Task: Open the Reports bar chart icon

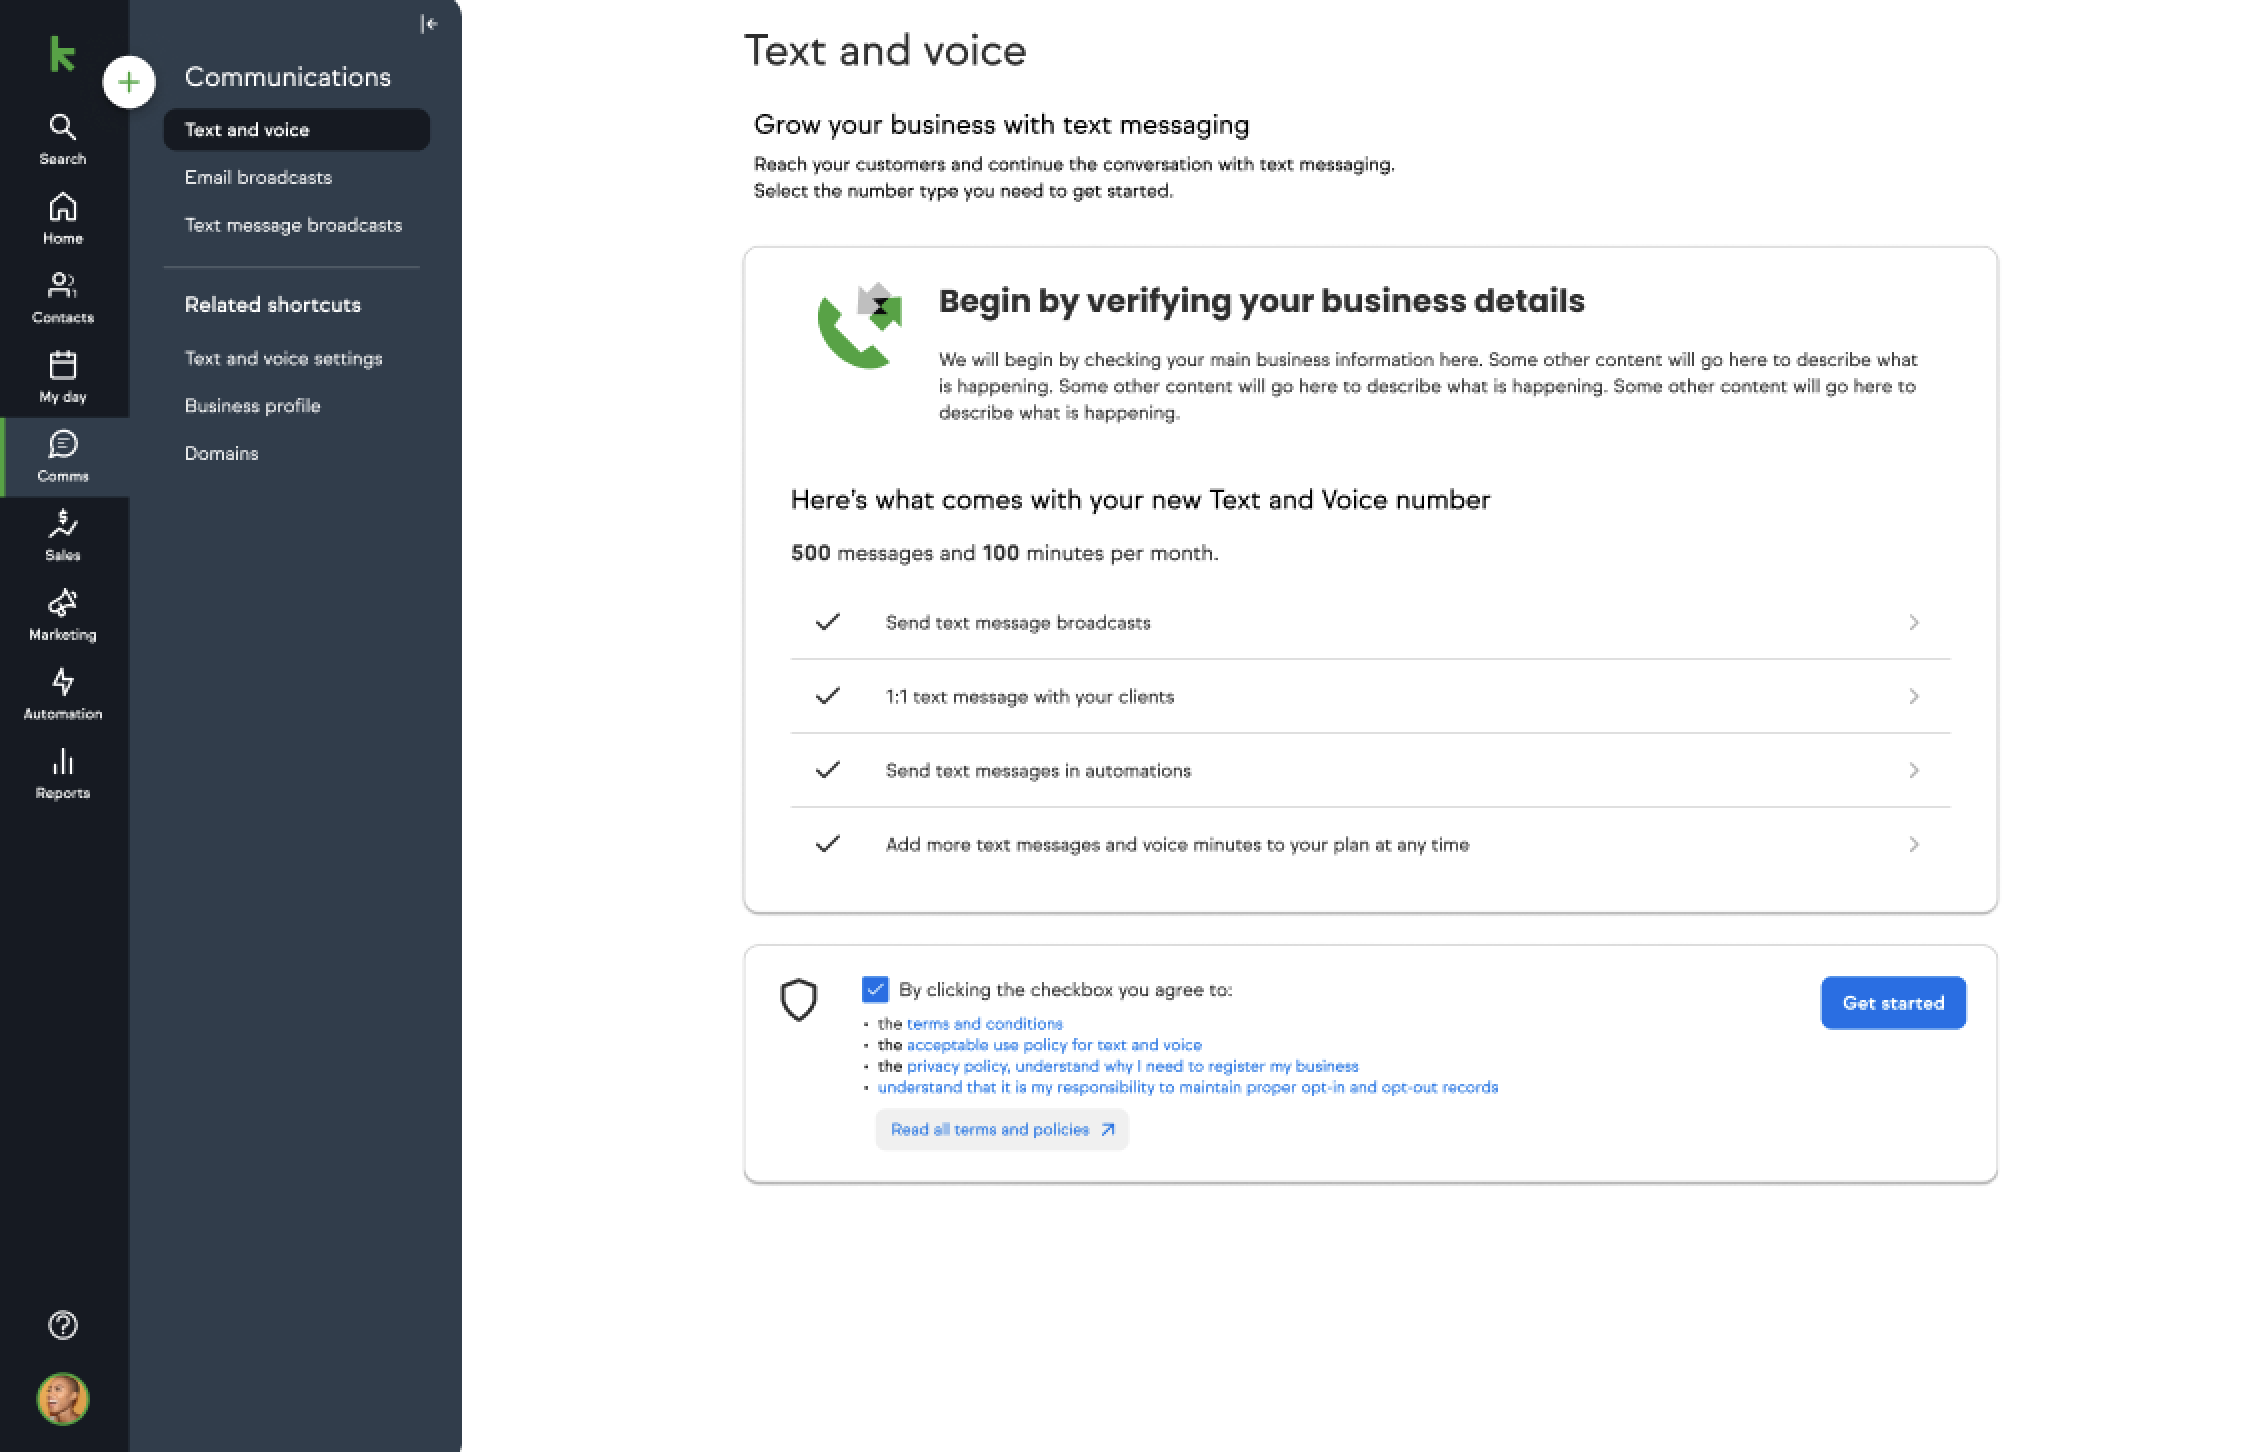Action: pyautogui.click(x=62, y=762)
